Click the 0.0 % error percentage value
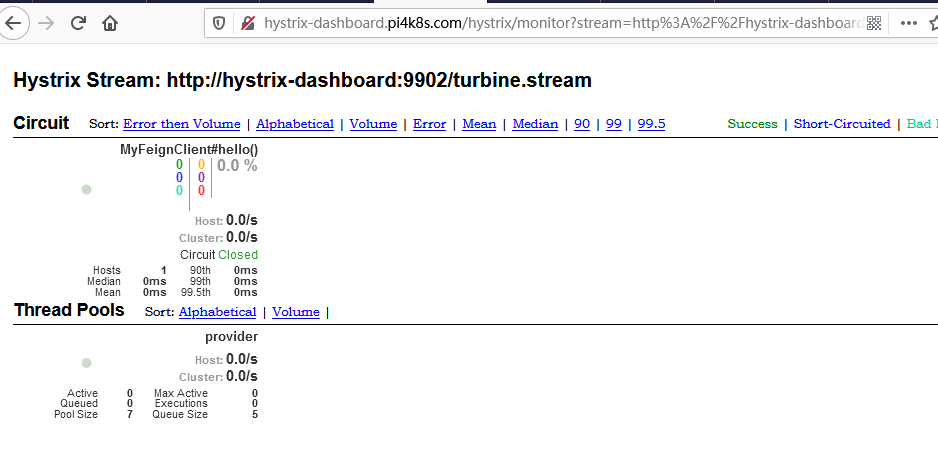938x465 pixels. pos(237,166)
